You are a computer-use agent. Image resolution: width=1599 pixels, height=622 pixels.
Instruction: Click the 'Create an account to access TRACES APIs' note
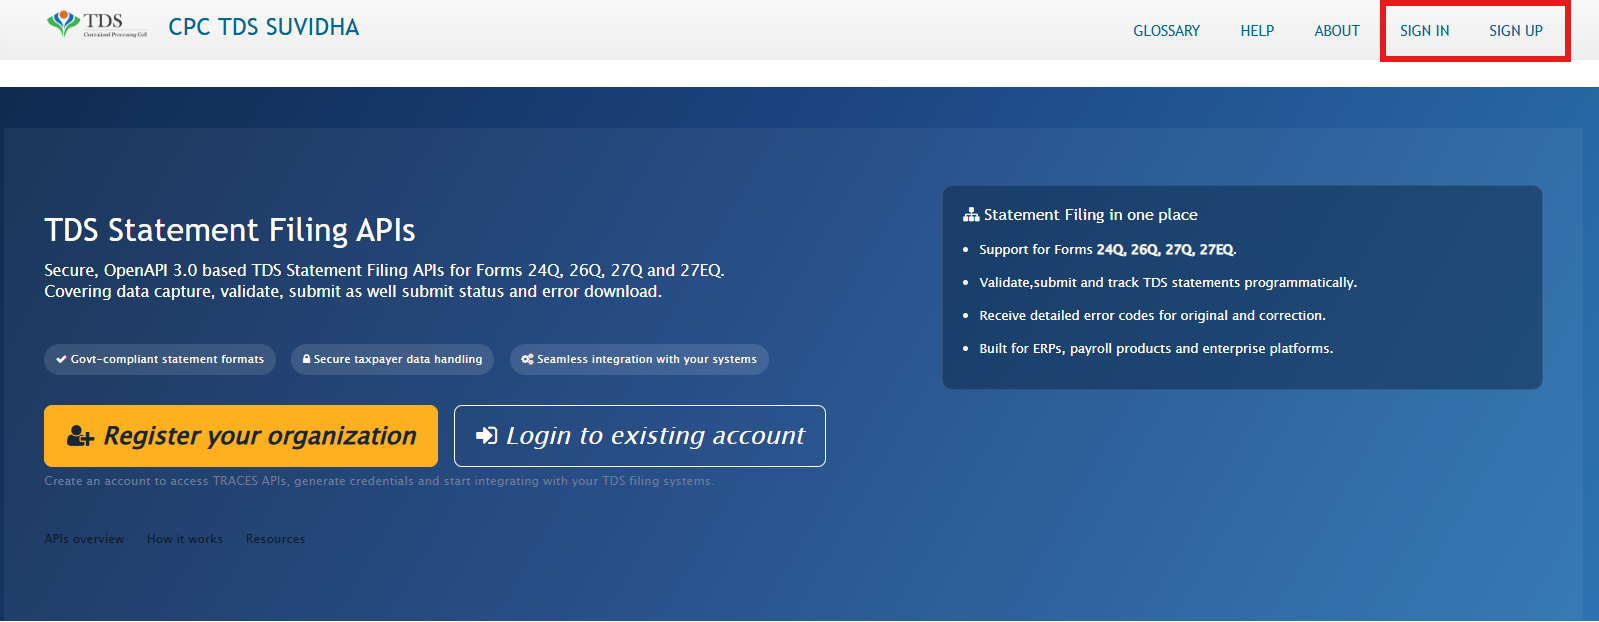[x=379, y=481]
